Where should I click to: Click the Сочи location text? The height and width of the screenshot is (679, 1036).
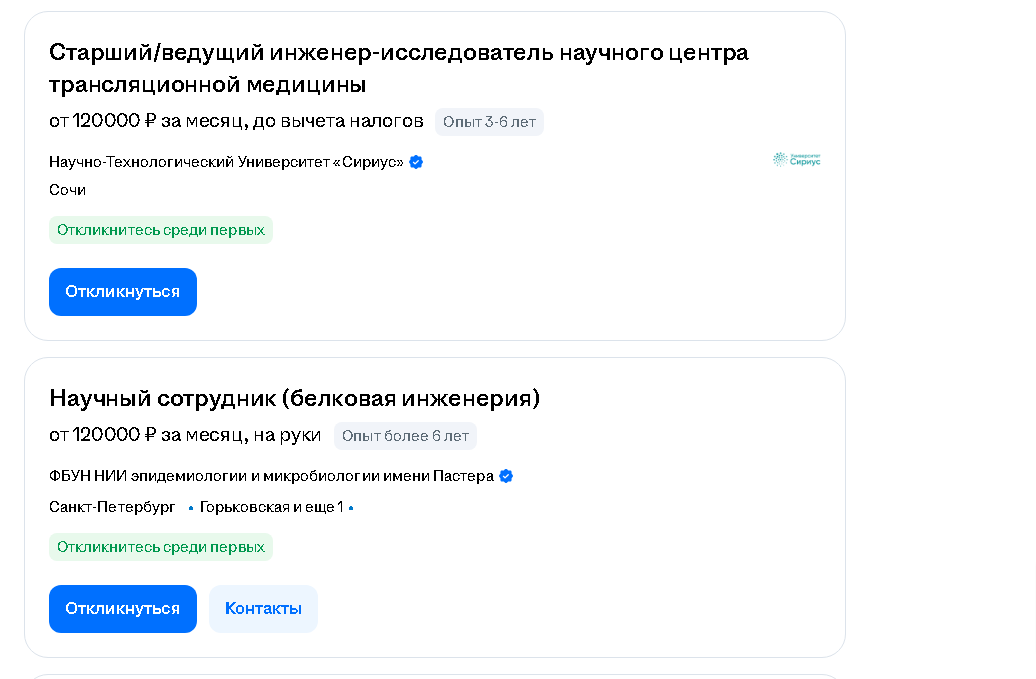[67, 190]
